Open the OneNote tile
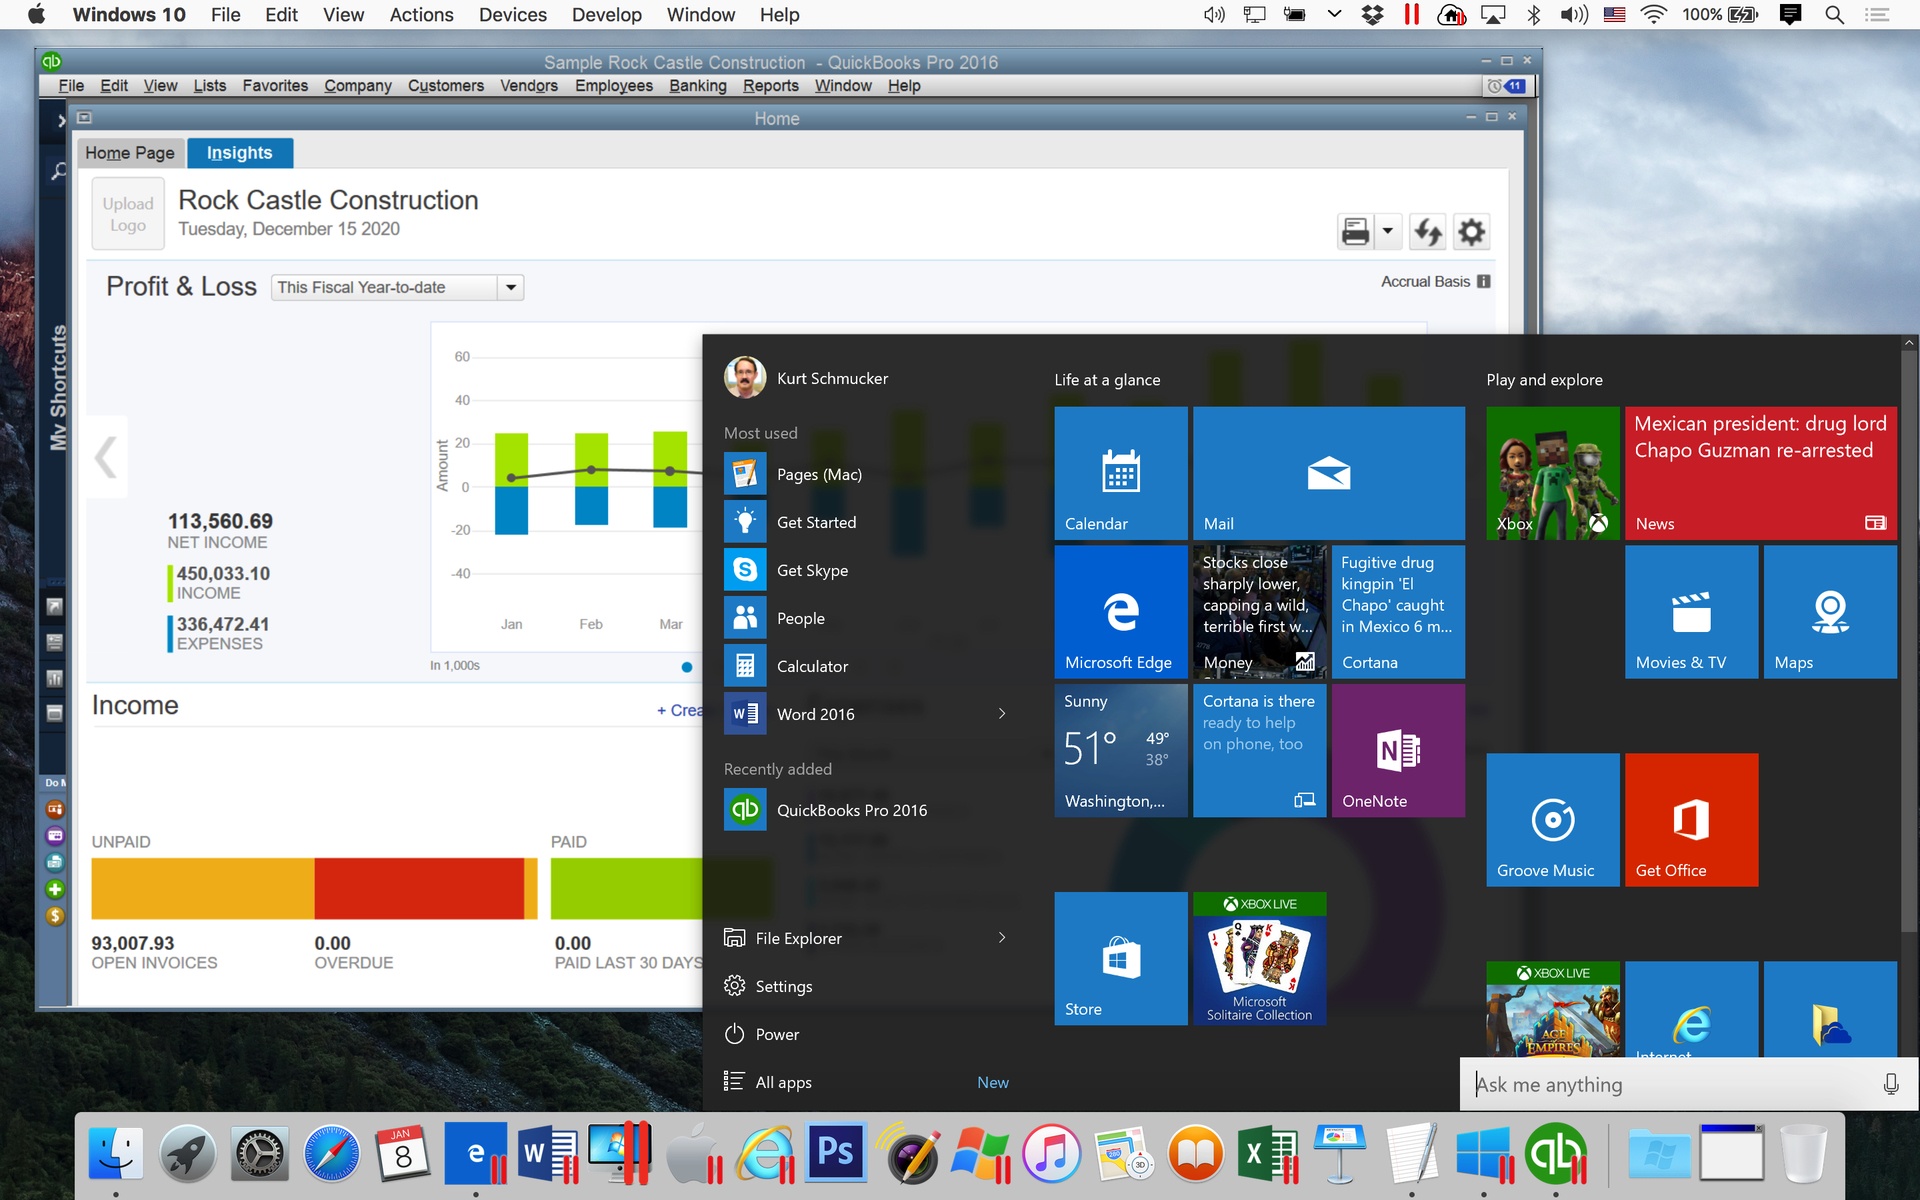This screenshot has width=1920, height=1200. click(x=1398, y=751)
